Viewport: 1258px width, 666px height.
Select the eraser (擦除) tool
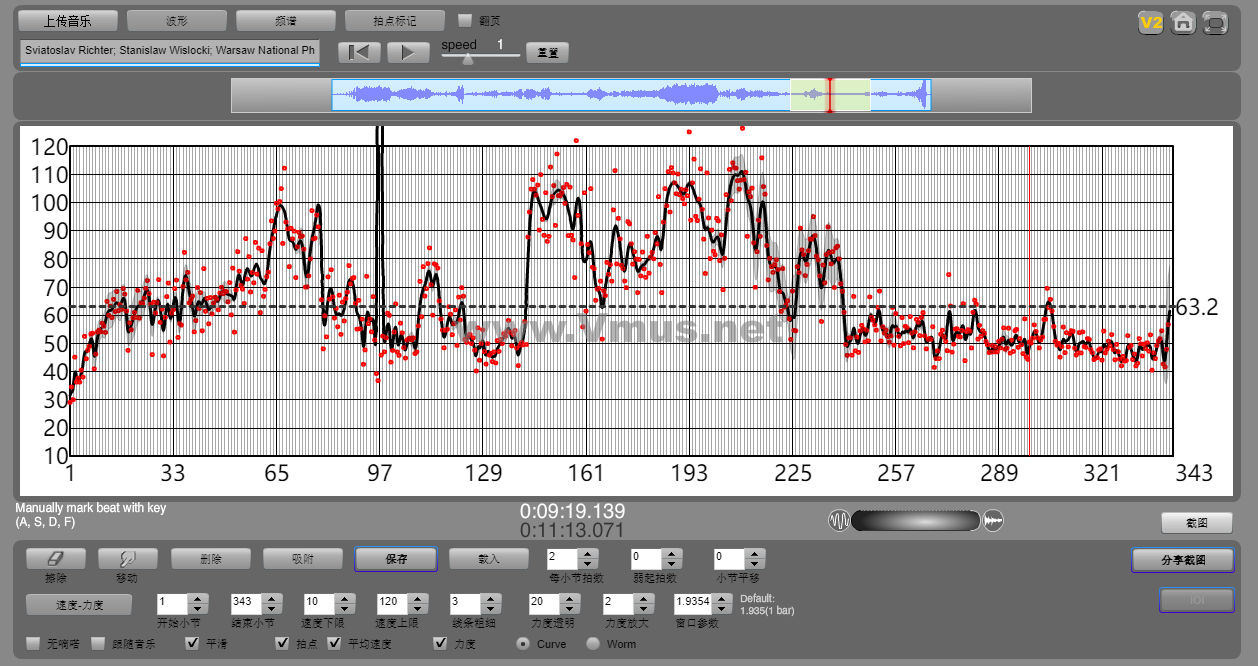point(56,559)
